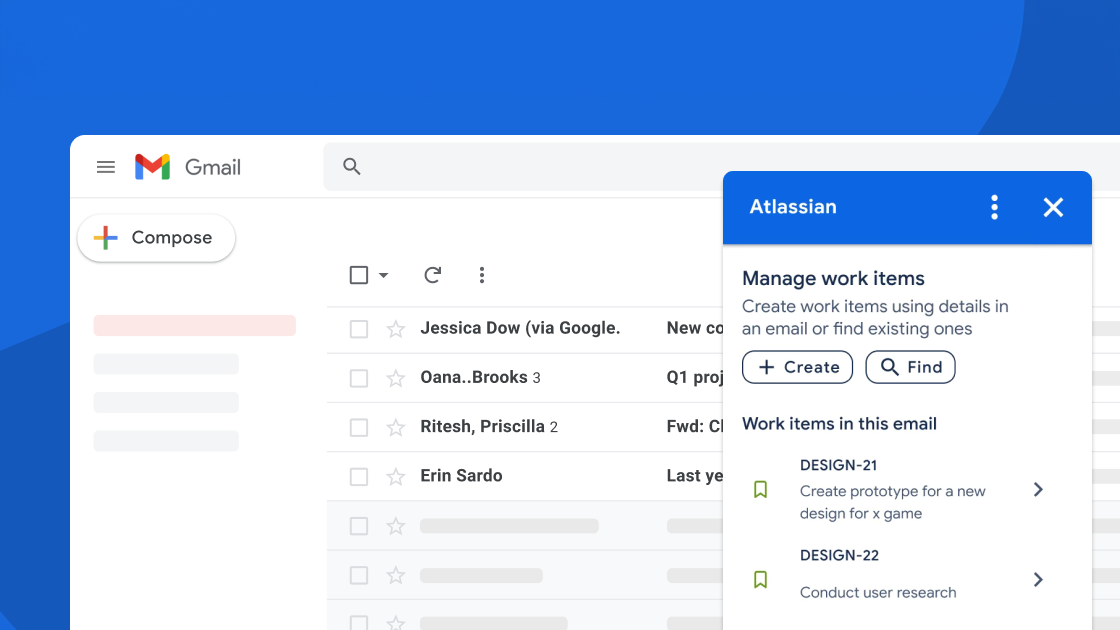Screen dimensions: 1120x630
Task: Expand the DESIGN-22 work item chevron
Action: tap(1038, 580)
